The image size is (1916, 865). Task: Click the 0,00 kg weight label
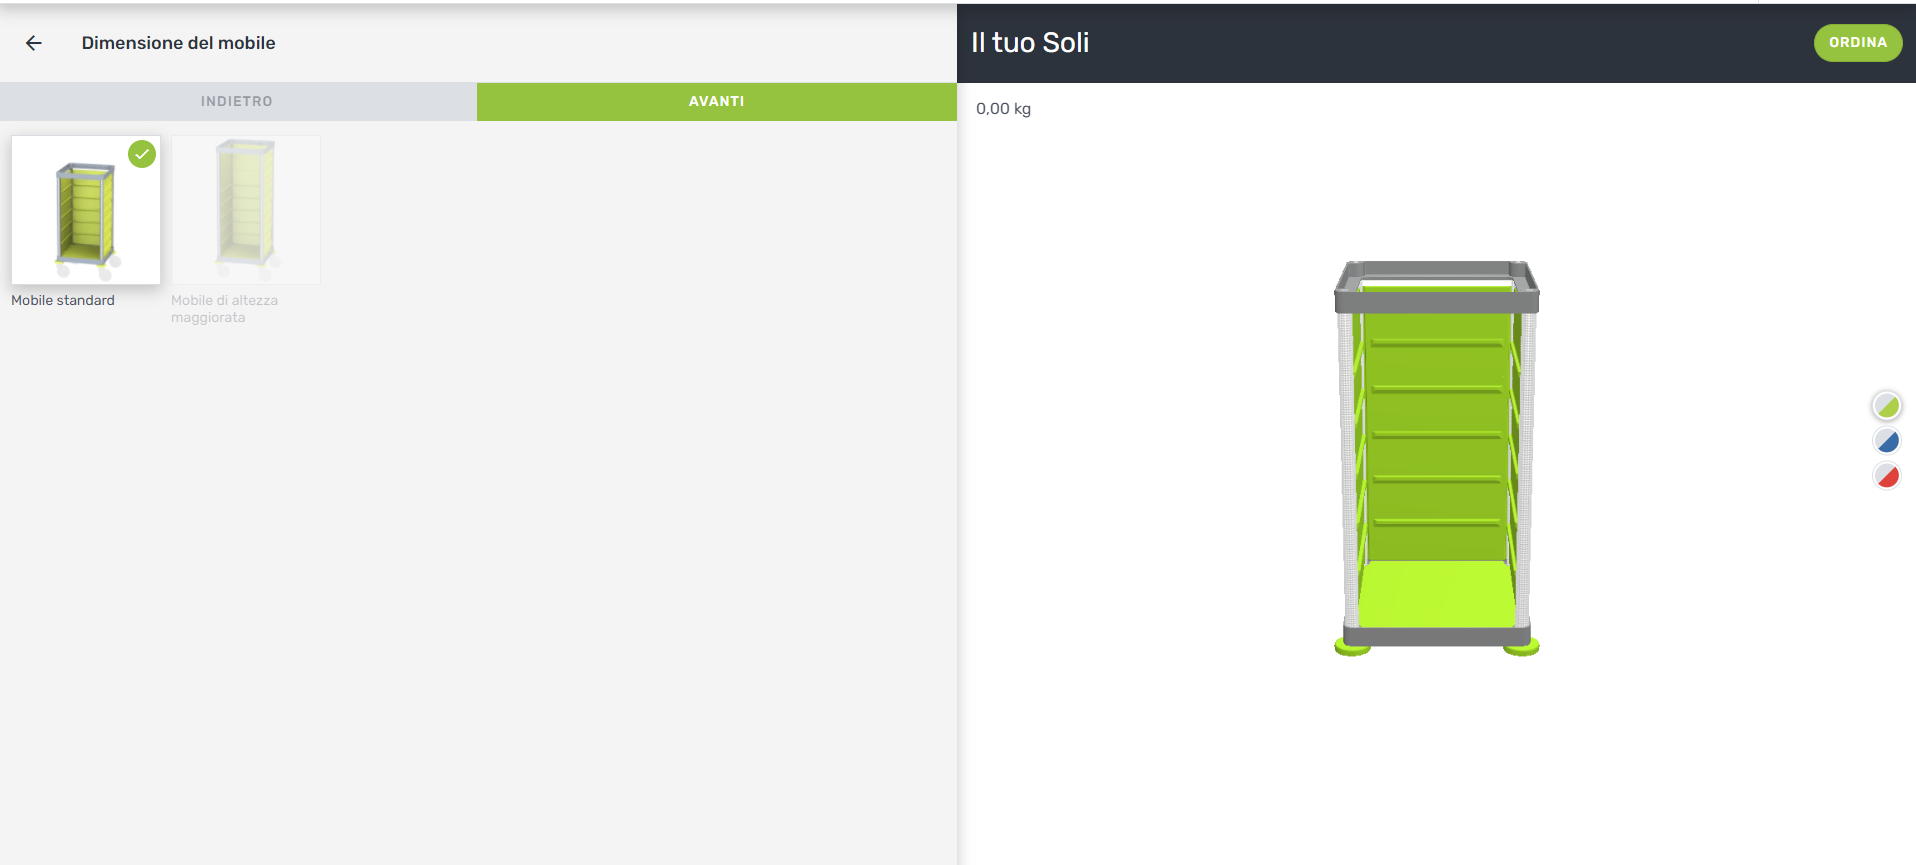1003,109
